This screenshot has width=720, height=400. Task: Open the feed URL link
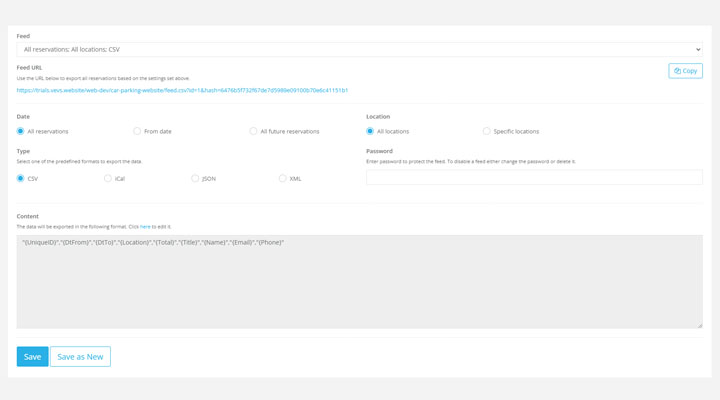point(182,90)
